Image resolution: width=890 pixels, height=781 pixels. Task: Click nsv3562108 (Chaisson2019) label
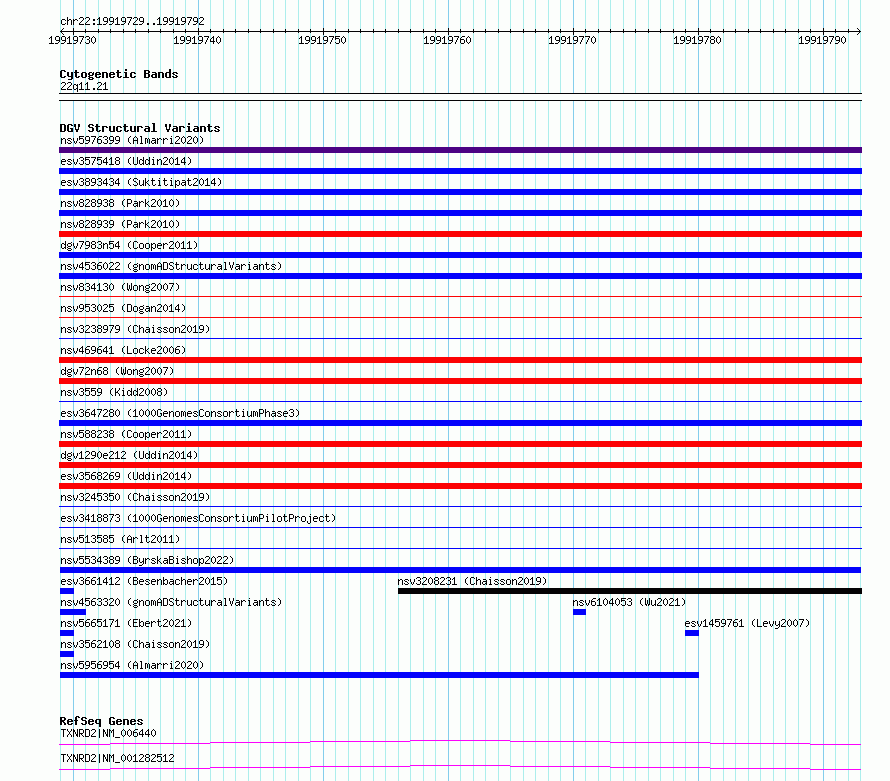(x=135, y=644)
